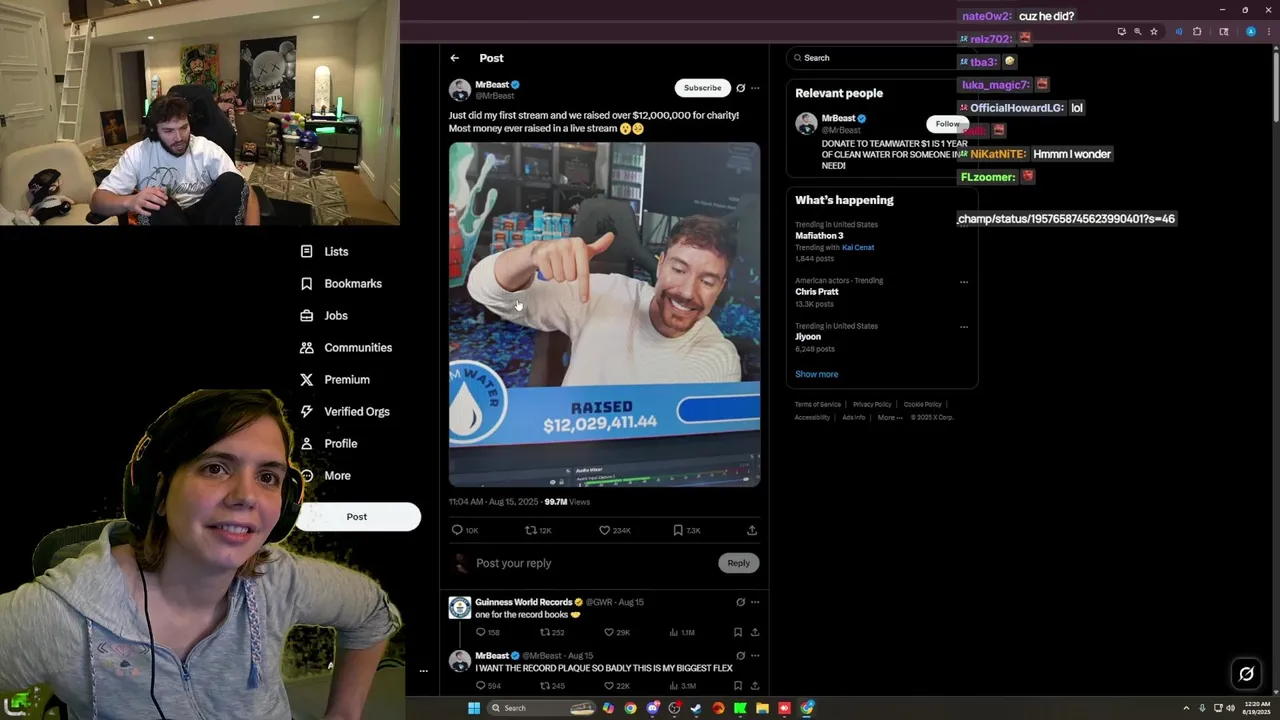Image resolution: width=1280 pixels, height=720 pixels.
Task: View analytics on Guinness reply 1.1M
Action: point(682,632)
